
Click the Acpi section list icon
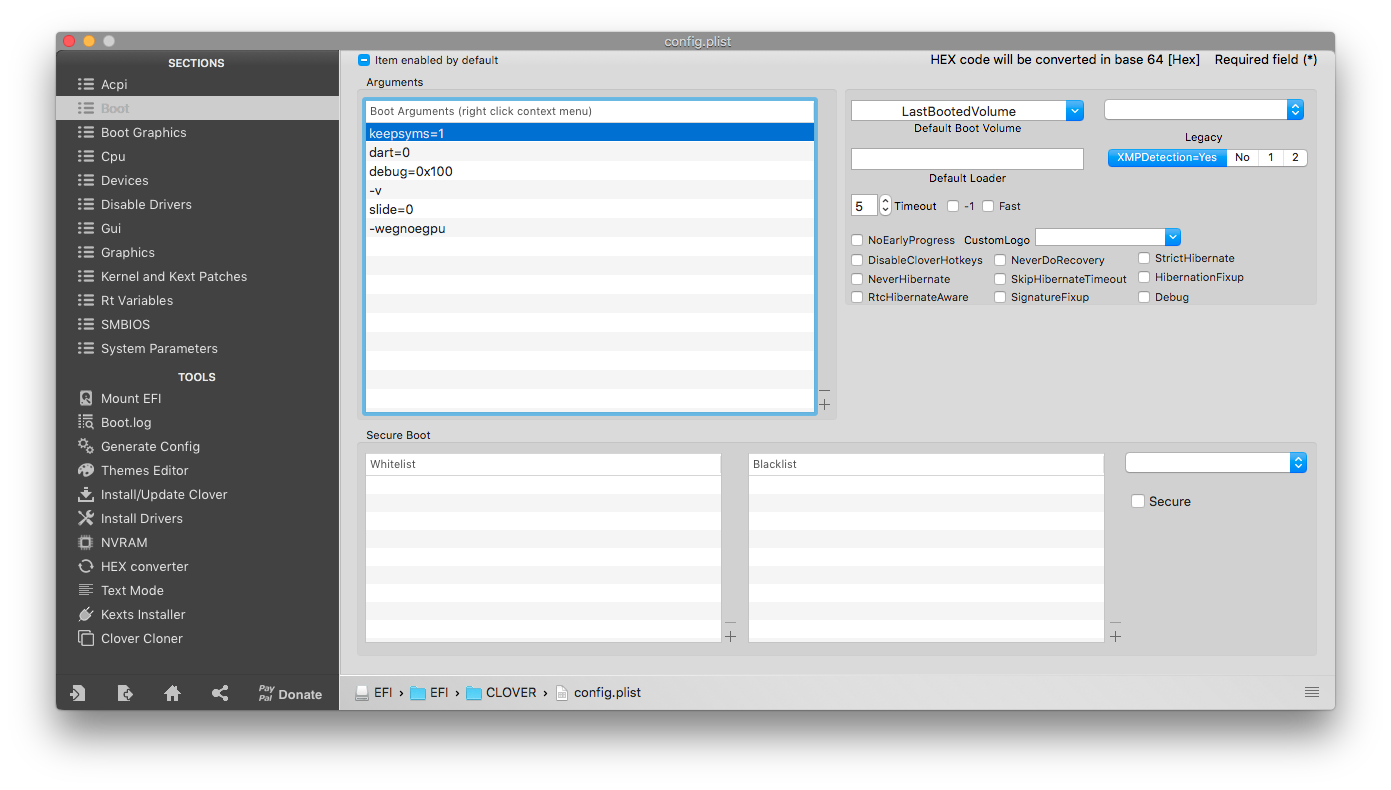point(86,84)
